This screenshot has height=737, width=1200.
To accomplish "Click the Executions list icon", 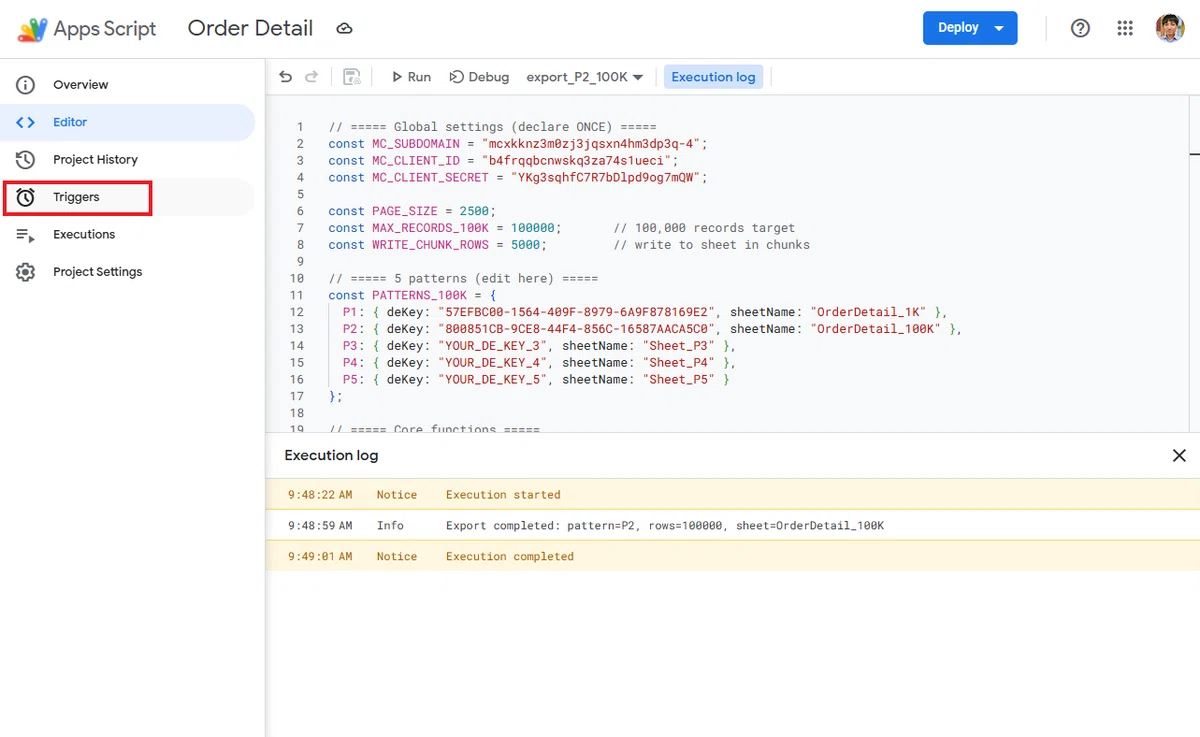I will pos(26,235).
